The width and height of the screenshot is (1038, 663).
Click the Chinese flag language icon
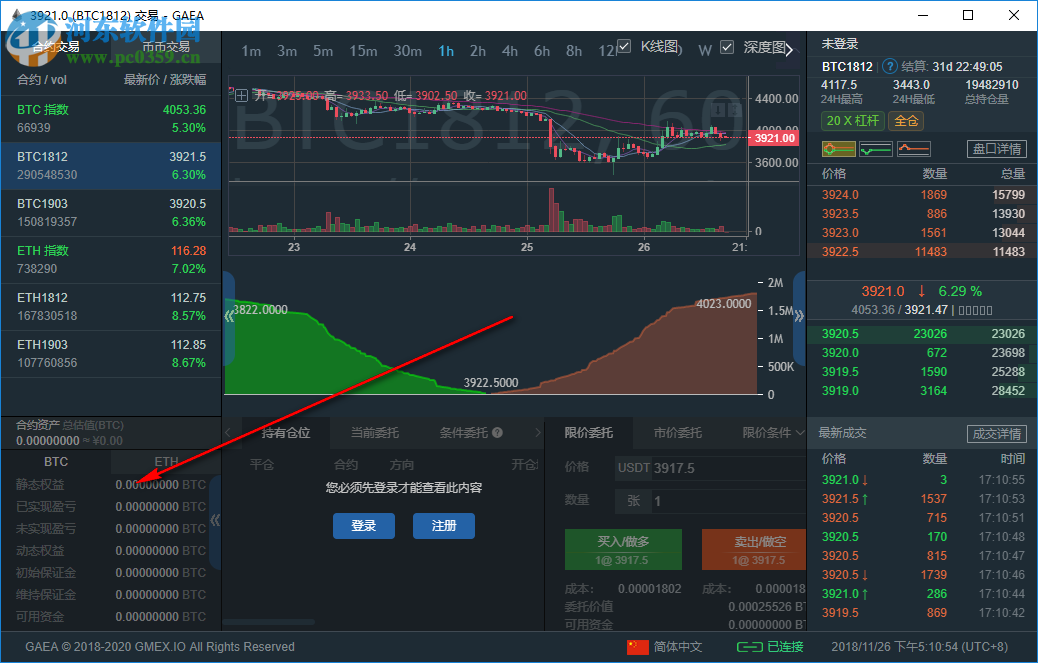point(638,646)
